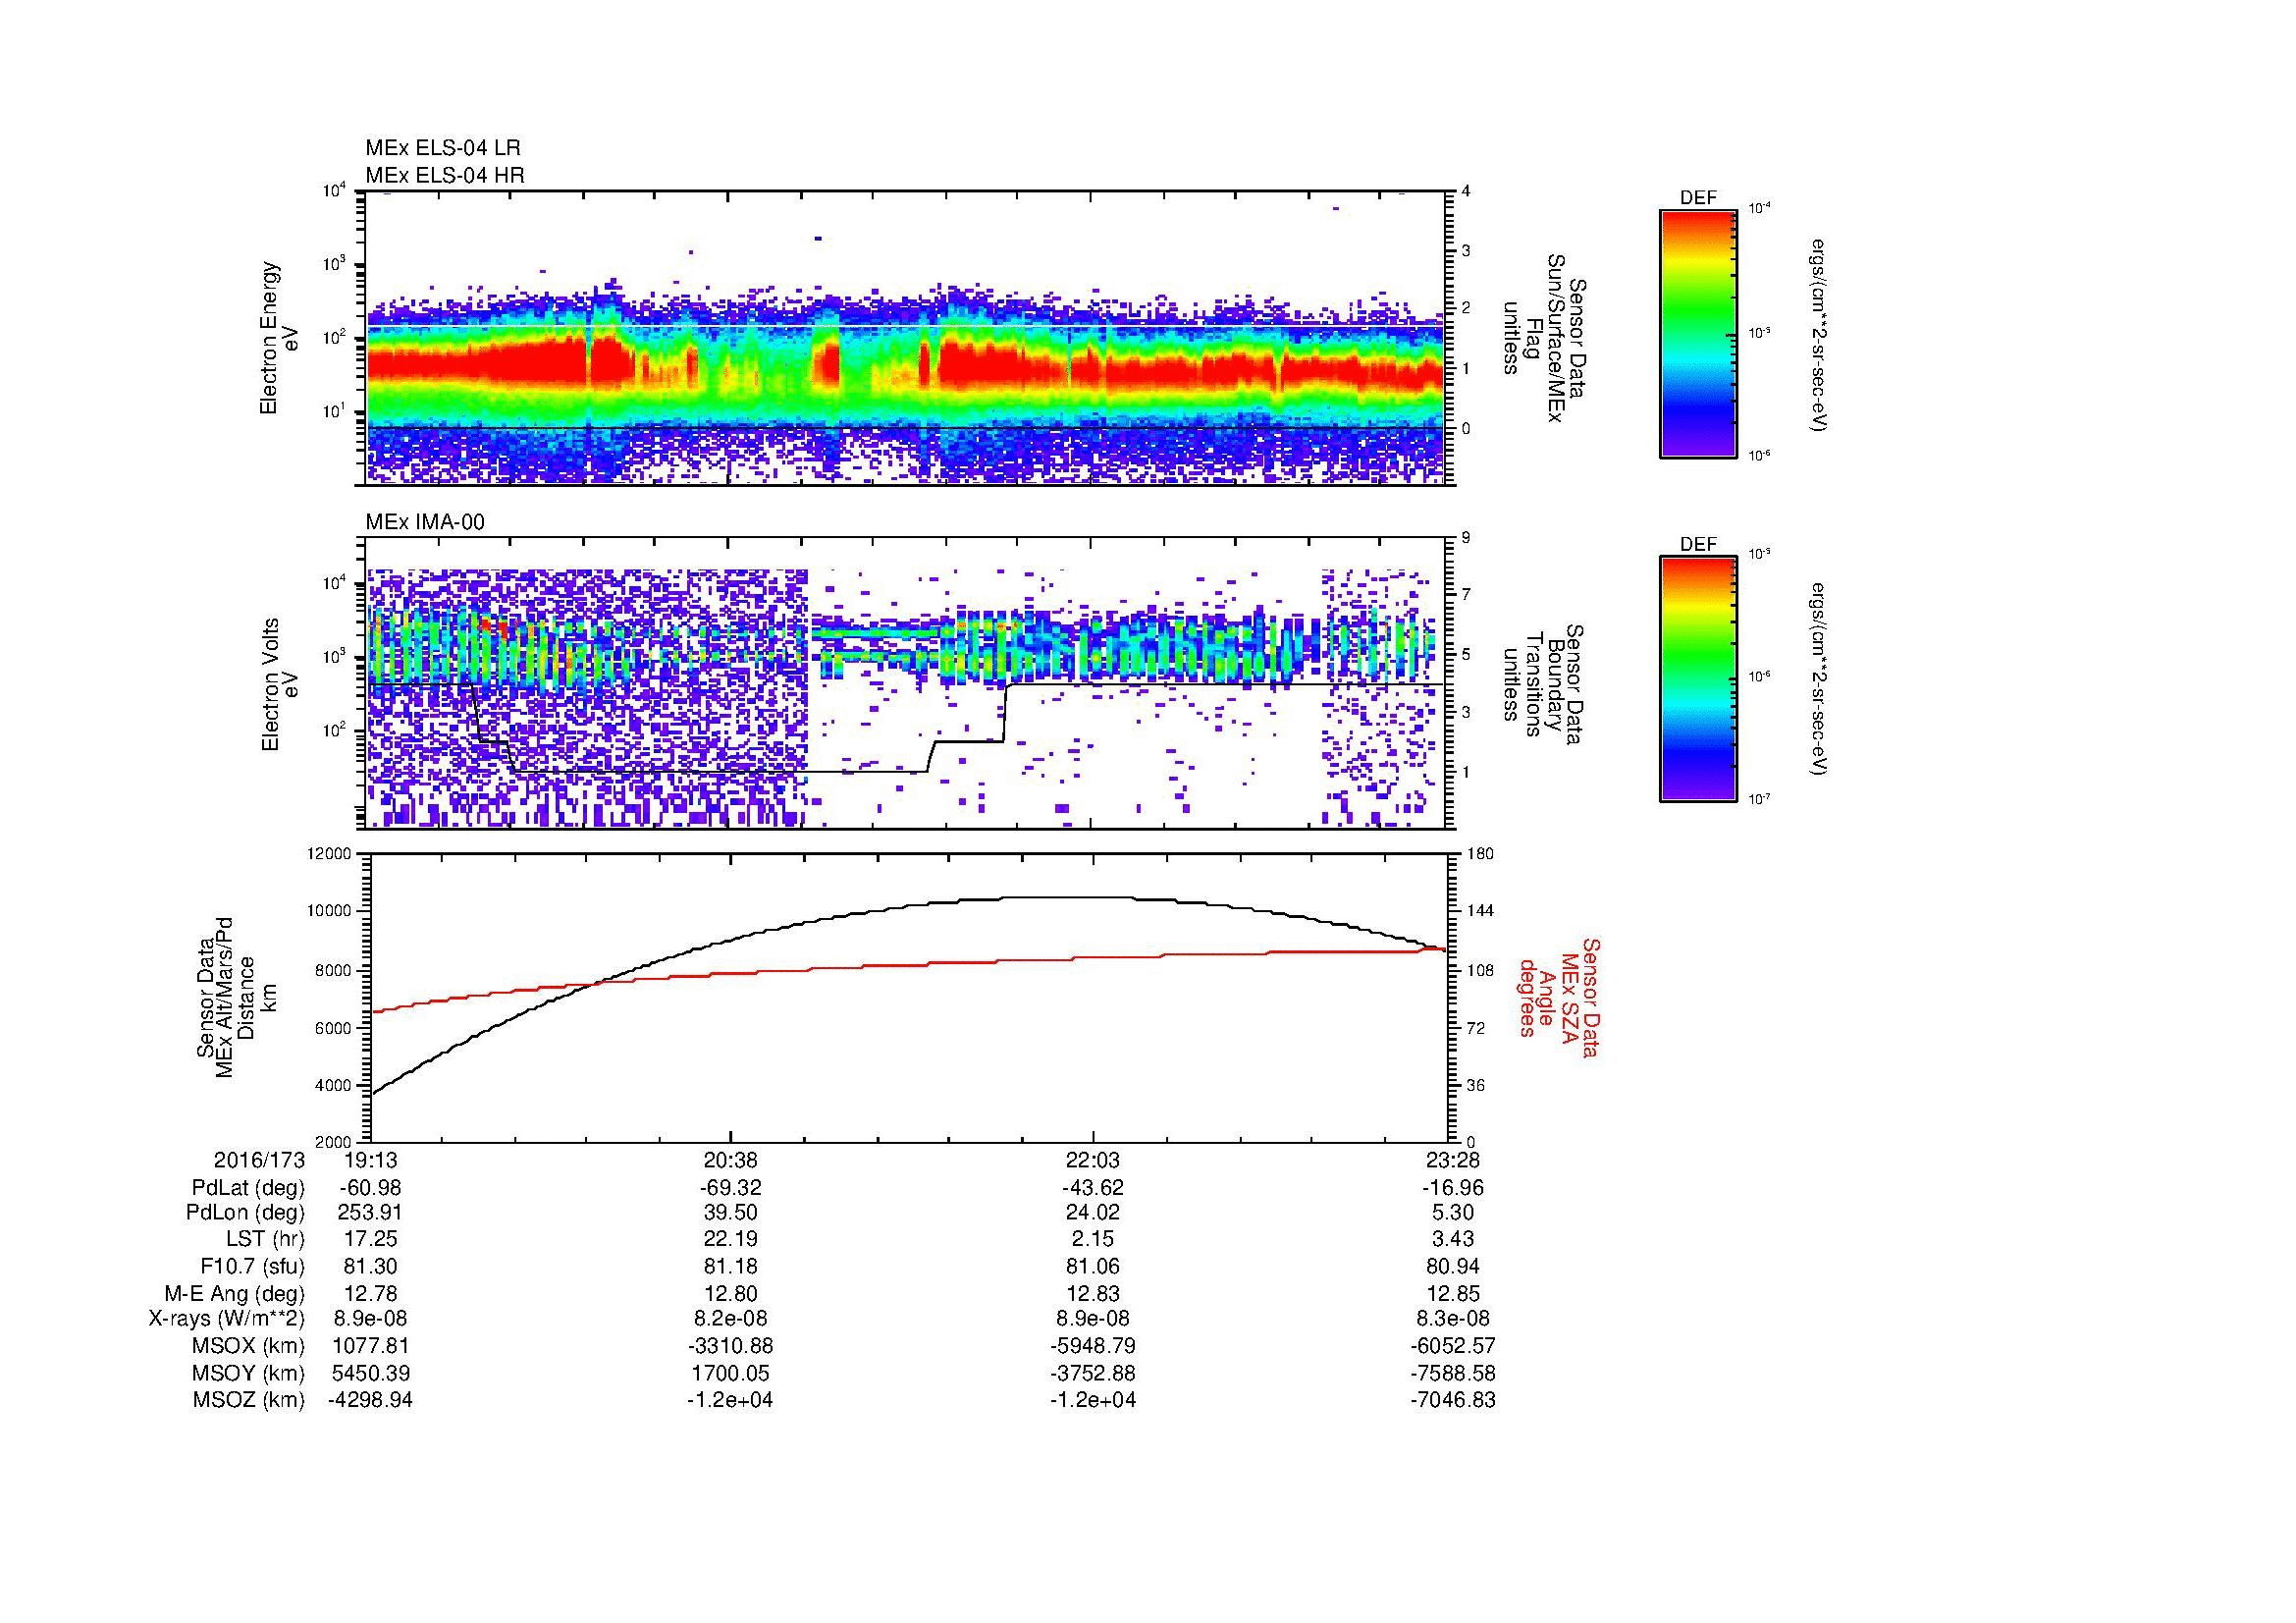The image size is (2296, 1623).
Task: Click the PdLon value 39.50
Action: click(x=730, y=1213)
